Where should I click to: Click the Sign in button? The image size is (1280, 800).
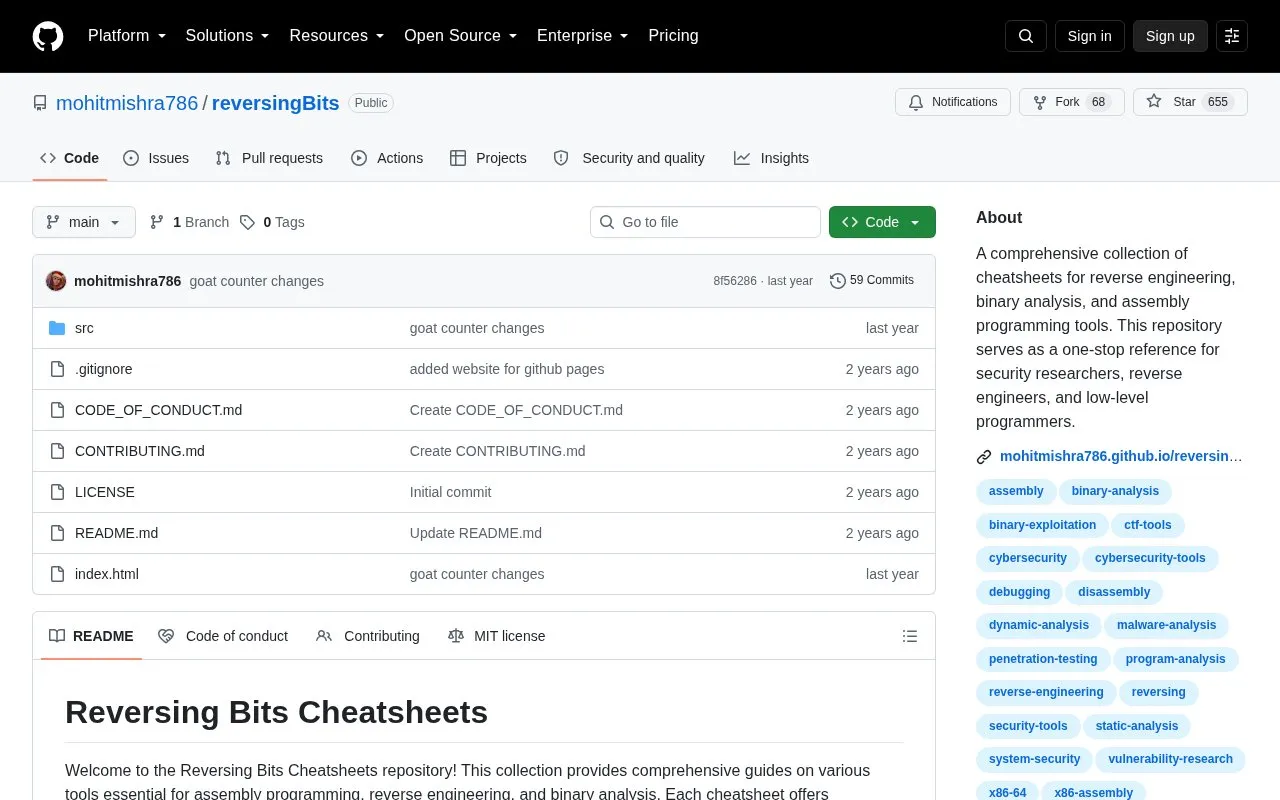(1089, 36)
